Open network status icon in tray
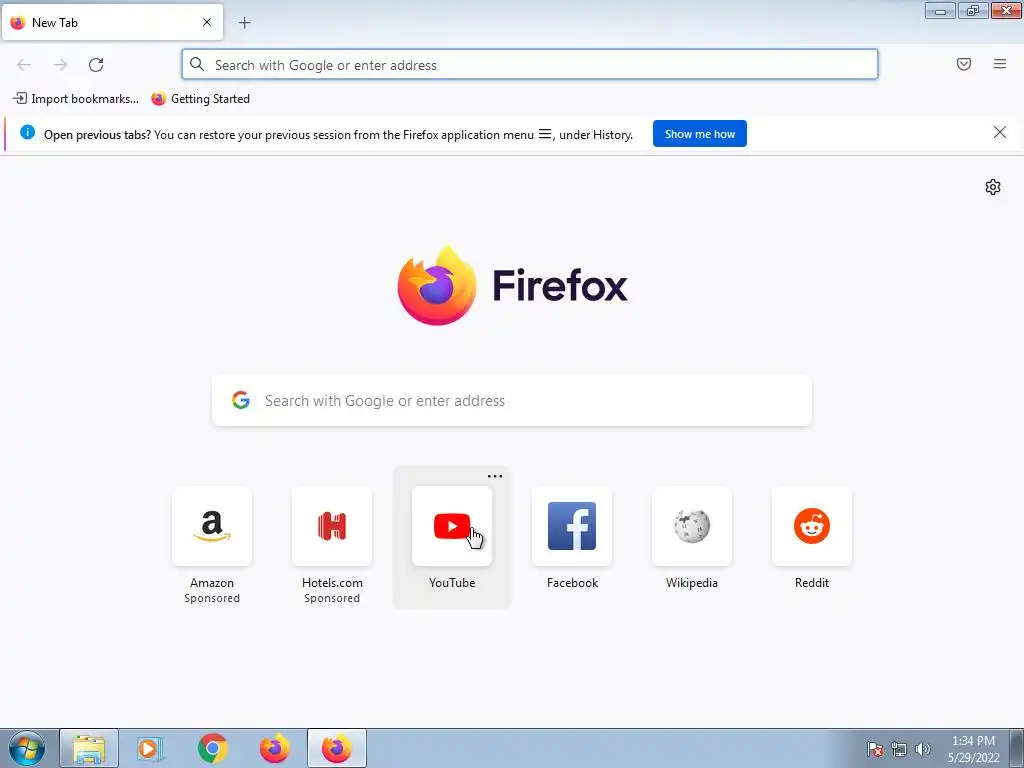 [x=899, y=749]
